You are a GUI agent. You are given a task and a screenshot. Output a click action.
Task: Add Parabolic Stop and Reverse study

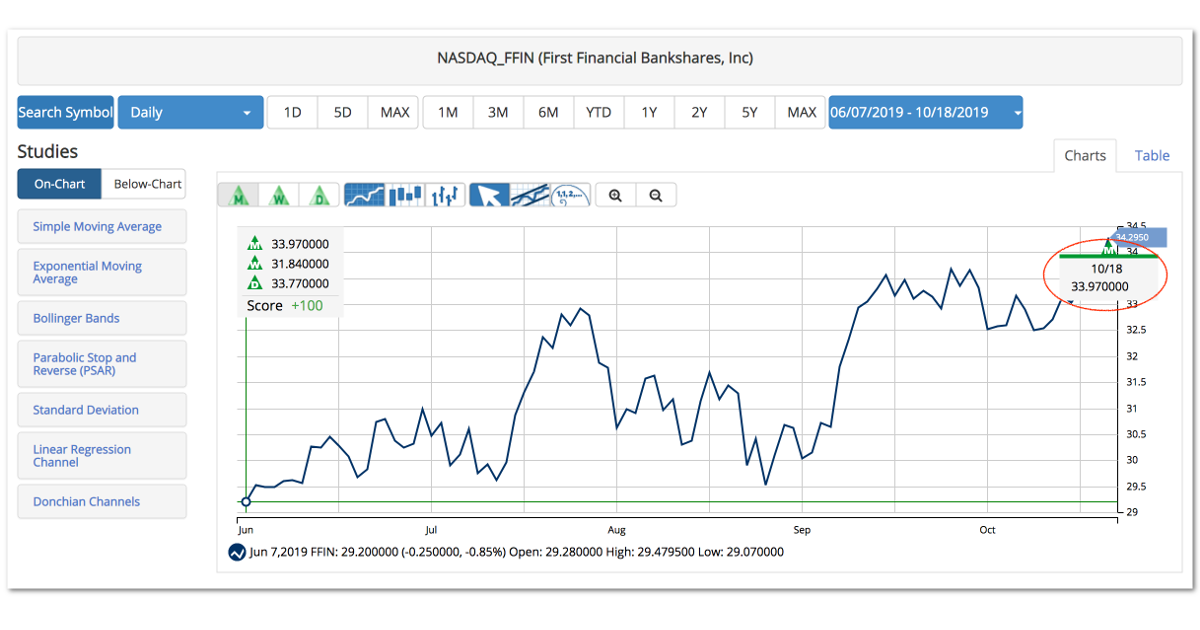click(102, 364)
